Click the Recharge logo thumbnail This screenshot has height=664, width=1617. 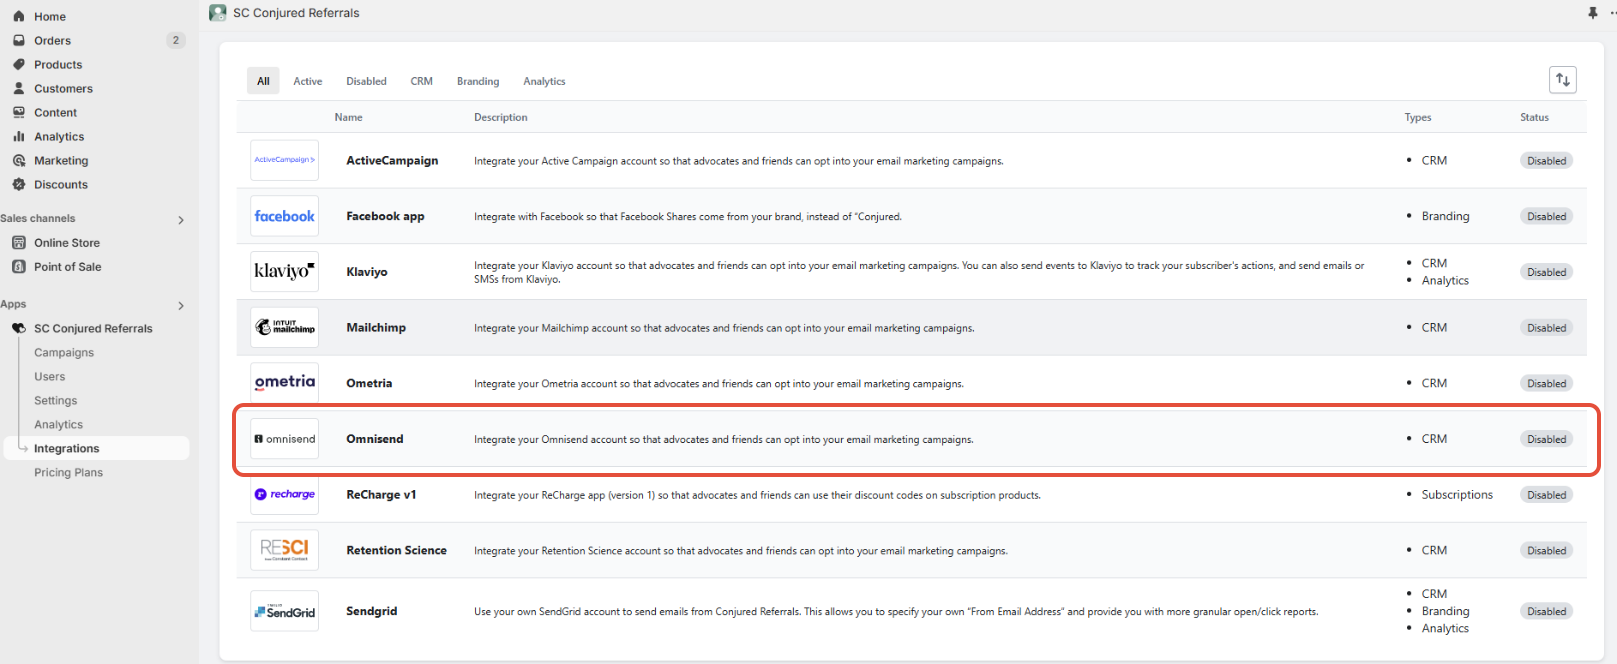(x=284, y=494)
